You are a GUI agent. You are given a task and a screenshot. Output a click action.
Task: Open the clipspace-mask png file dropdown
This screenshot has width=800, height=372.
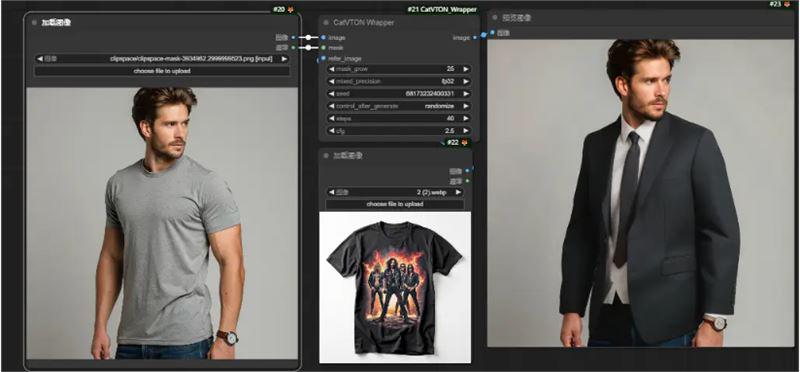tap(162, 59)
